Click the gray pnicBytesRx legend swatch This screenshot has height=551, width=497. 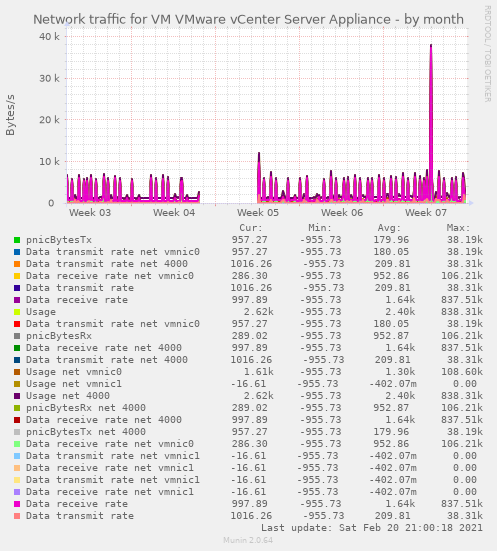click(x=17, y=336)
